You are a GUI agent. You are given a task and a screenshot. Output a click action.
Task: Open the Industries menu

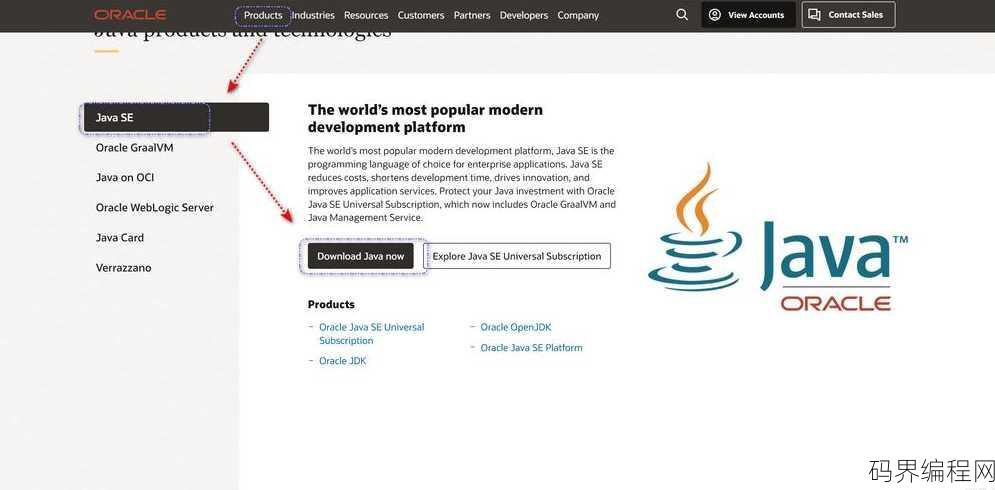313,15
